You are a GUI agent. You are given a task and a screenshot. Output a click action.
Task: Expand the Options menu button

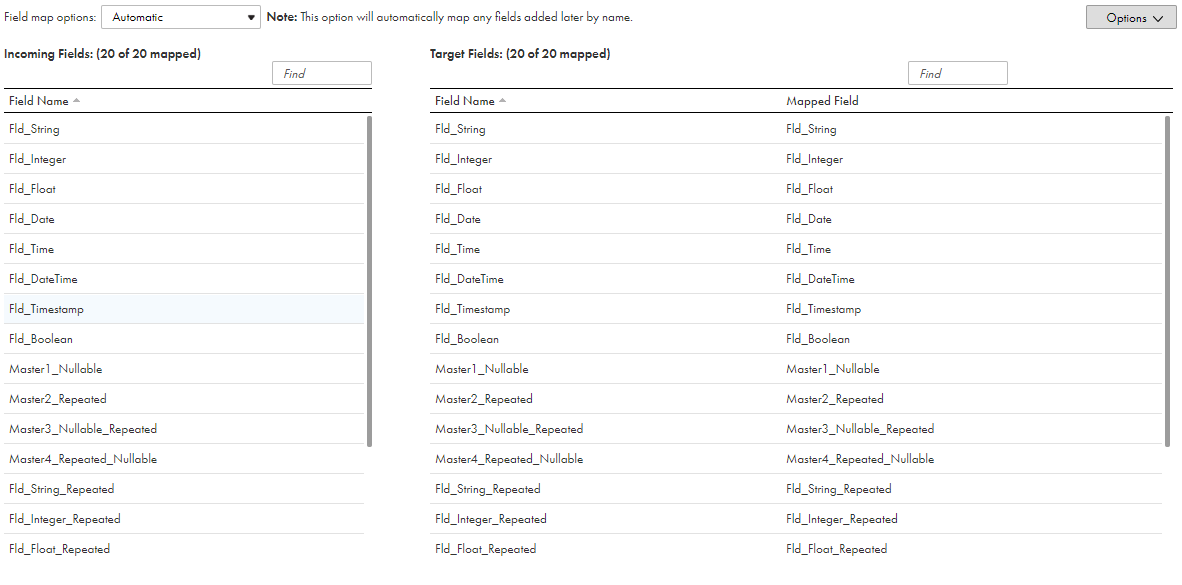click(x=1131, y=18)
